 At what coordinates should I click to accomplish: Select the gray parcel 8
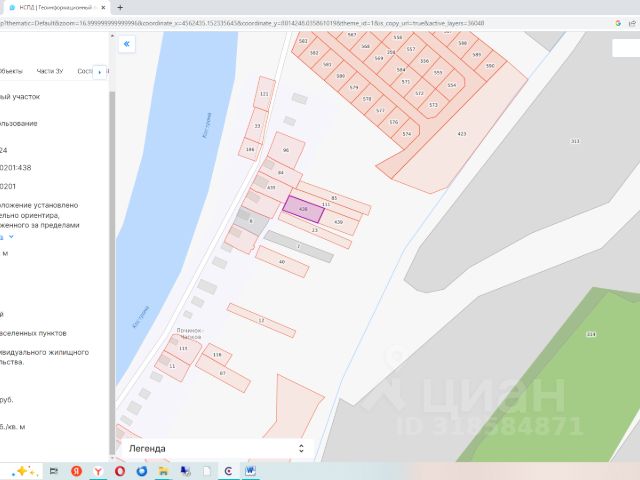click(x=251, y=221)
